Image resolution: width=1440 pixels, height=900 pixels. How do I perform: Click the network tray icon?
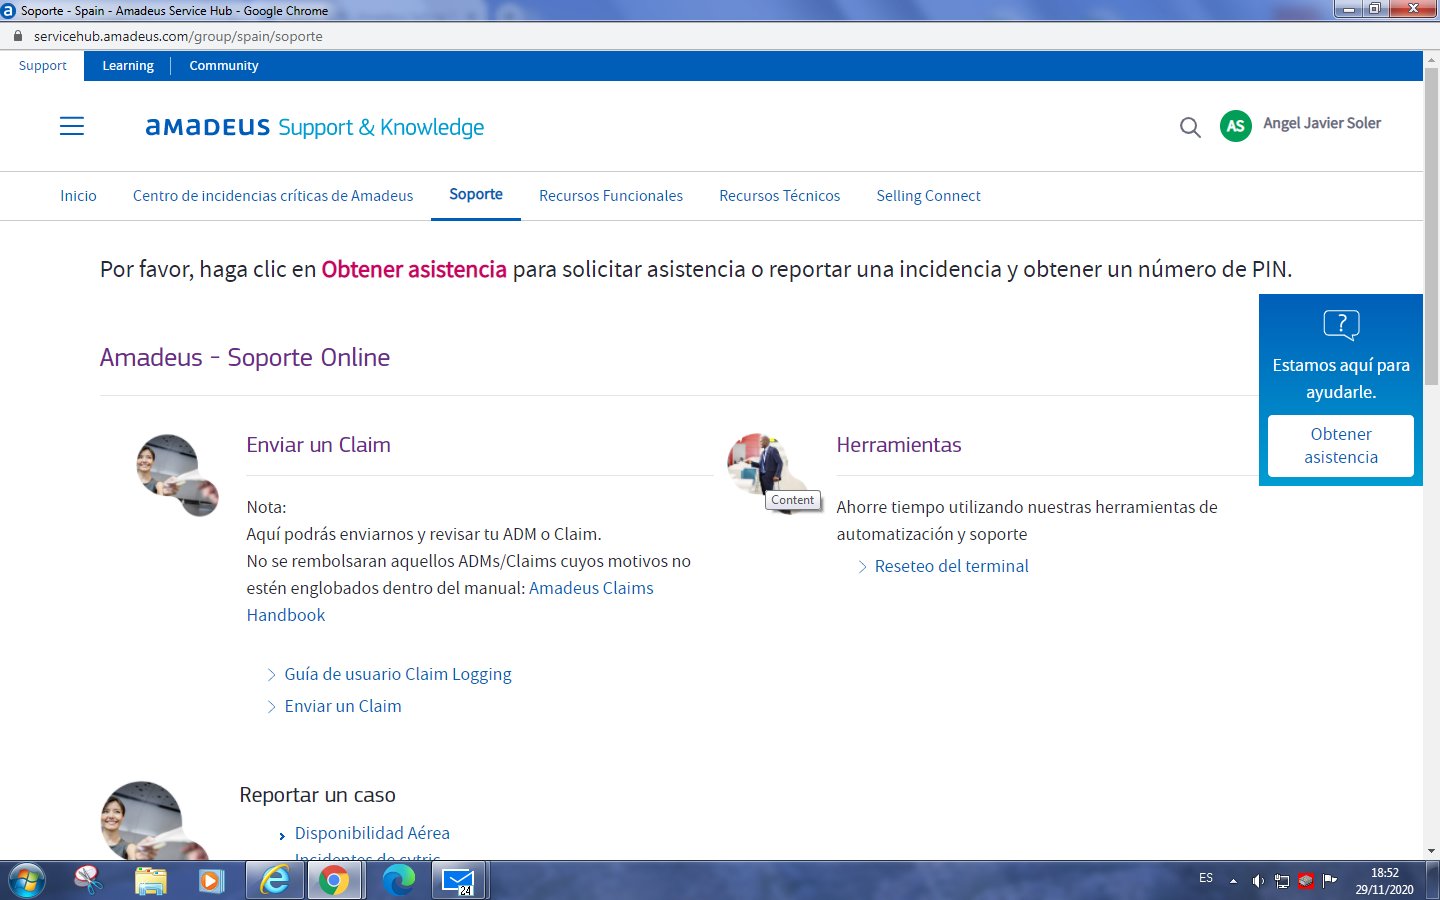[x=1282, y=881]
